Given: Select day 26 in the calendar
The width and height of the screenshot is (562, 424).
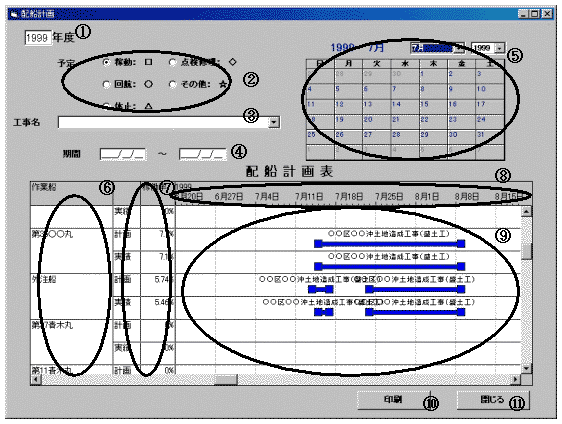Looking at the screenshot, I should [339, 135].
